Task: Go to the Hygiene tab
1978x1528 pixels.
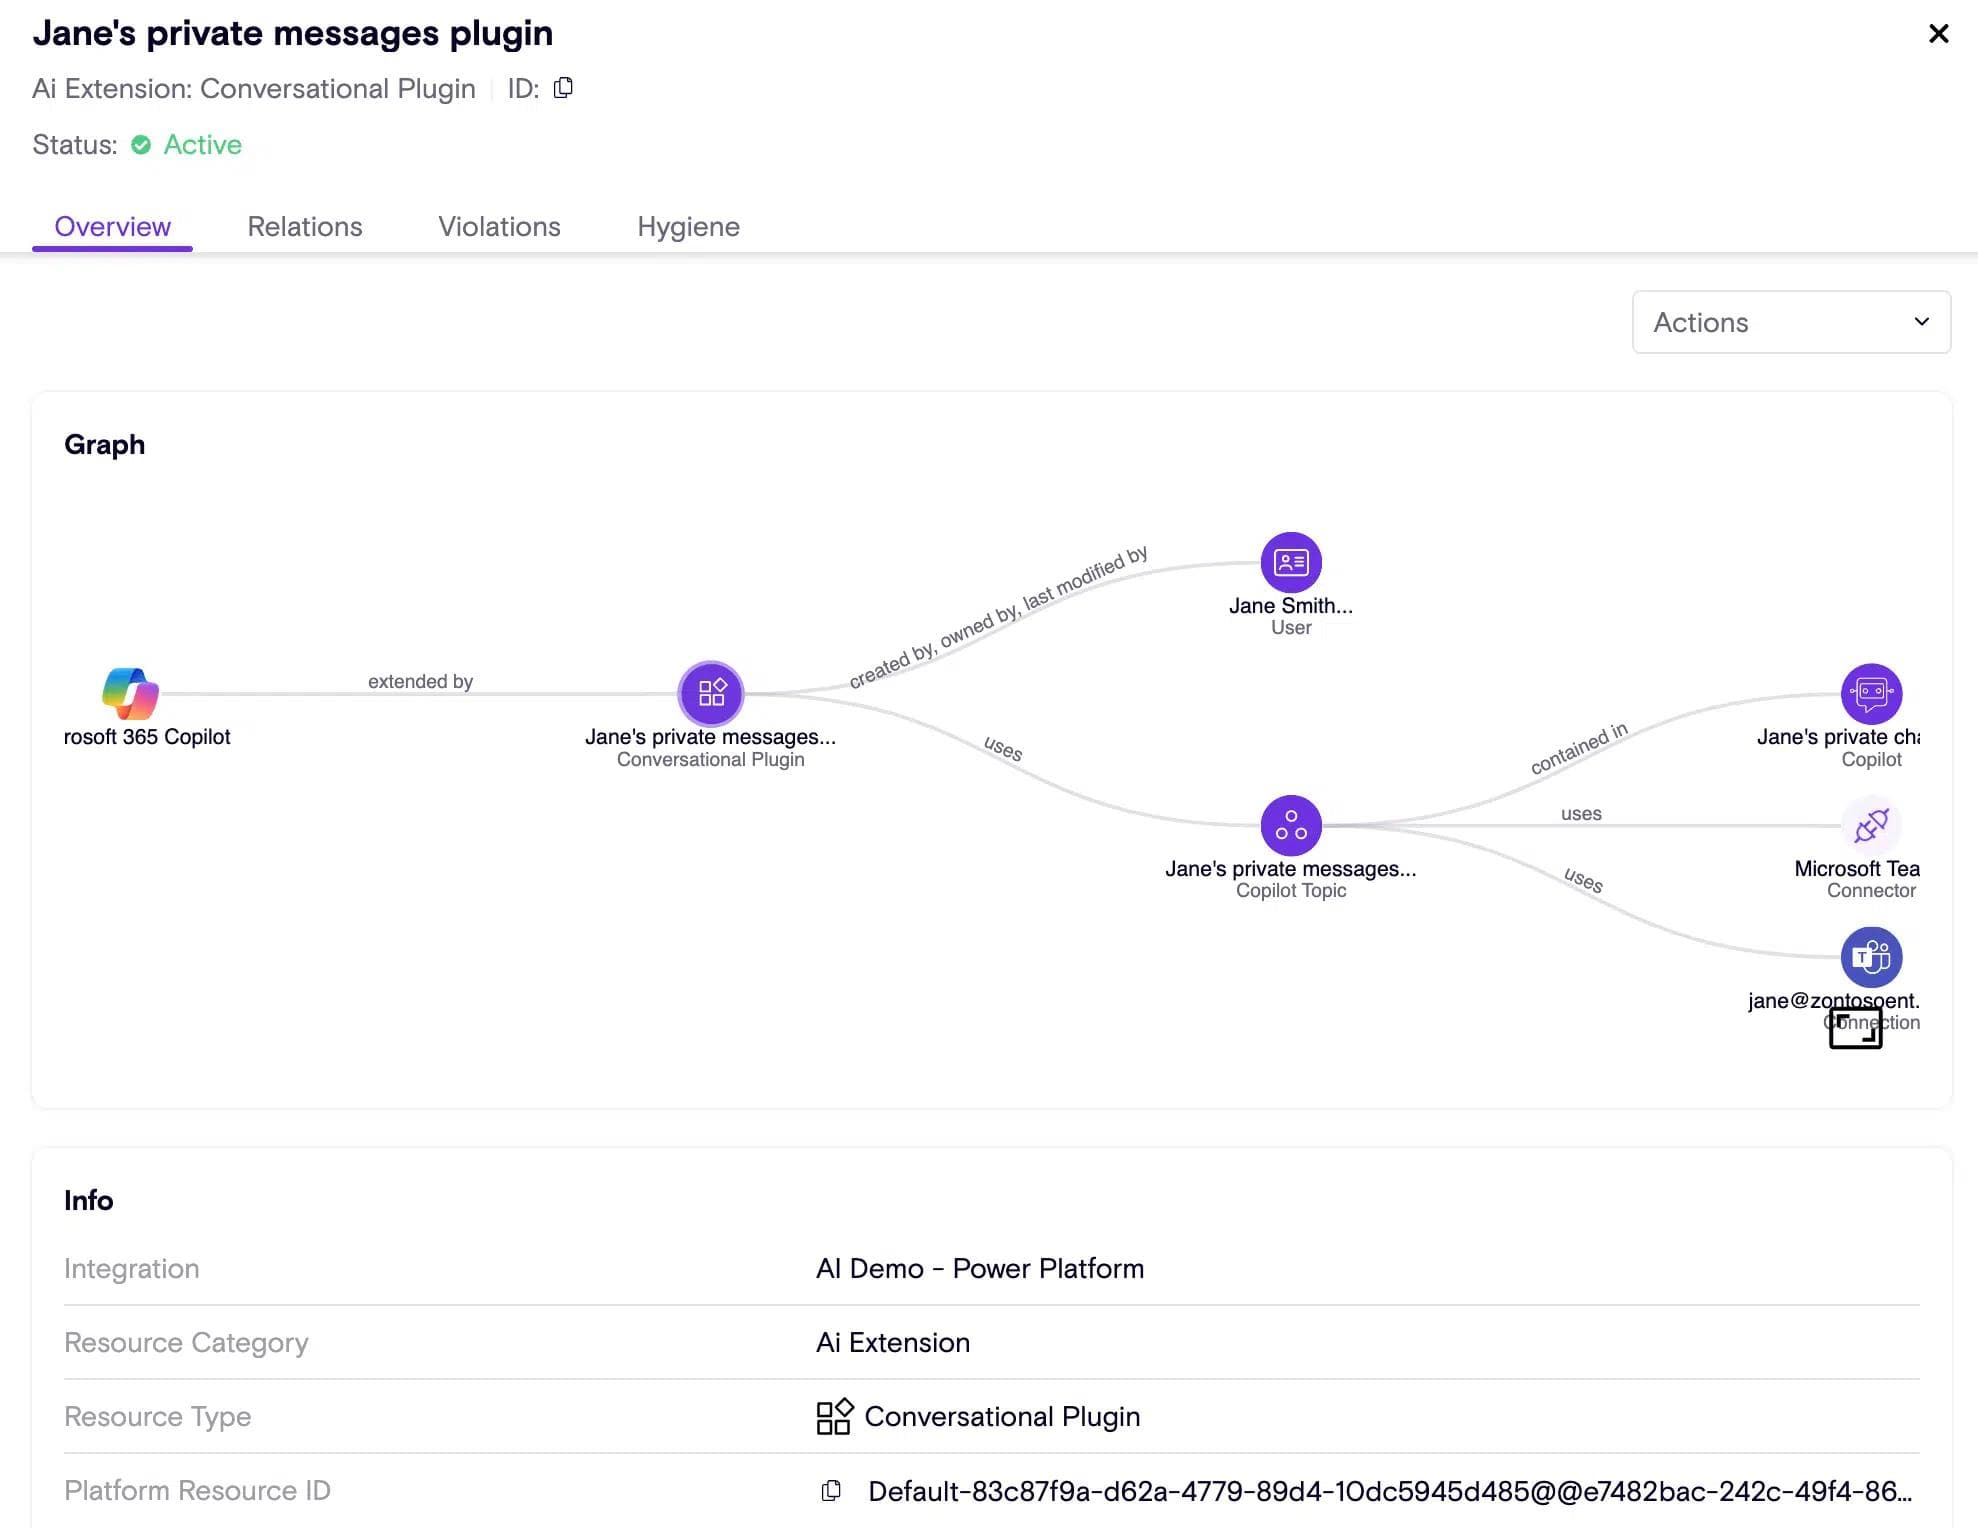Action: tap(688, 227)
